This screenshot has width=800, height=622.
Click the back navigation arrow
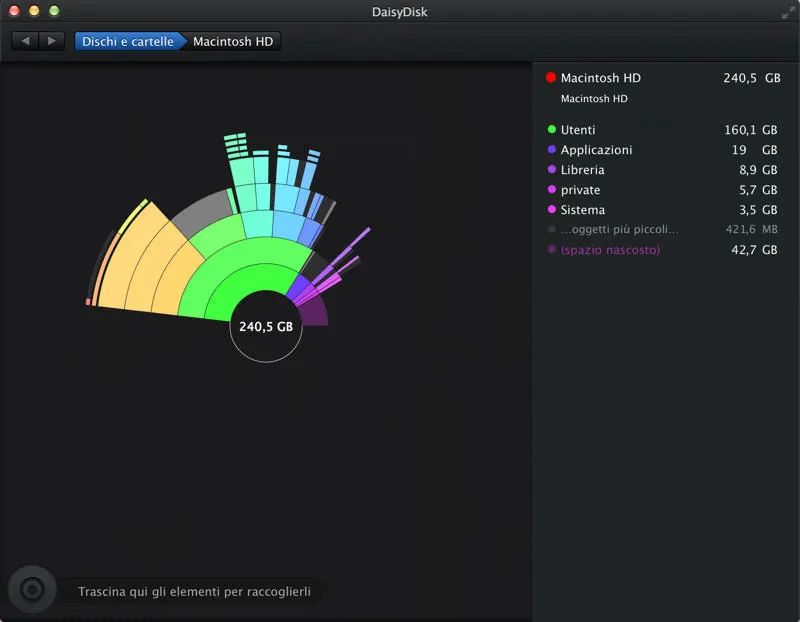[24, 41]
